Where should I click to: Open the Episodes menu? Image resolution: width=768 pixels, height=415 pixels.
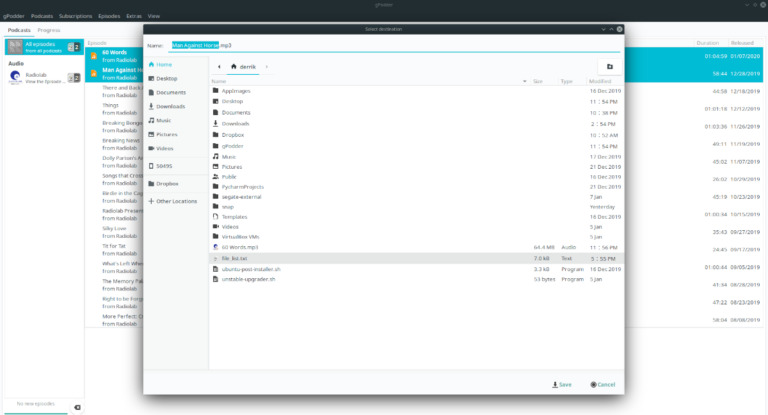pos(109,16)
